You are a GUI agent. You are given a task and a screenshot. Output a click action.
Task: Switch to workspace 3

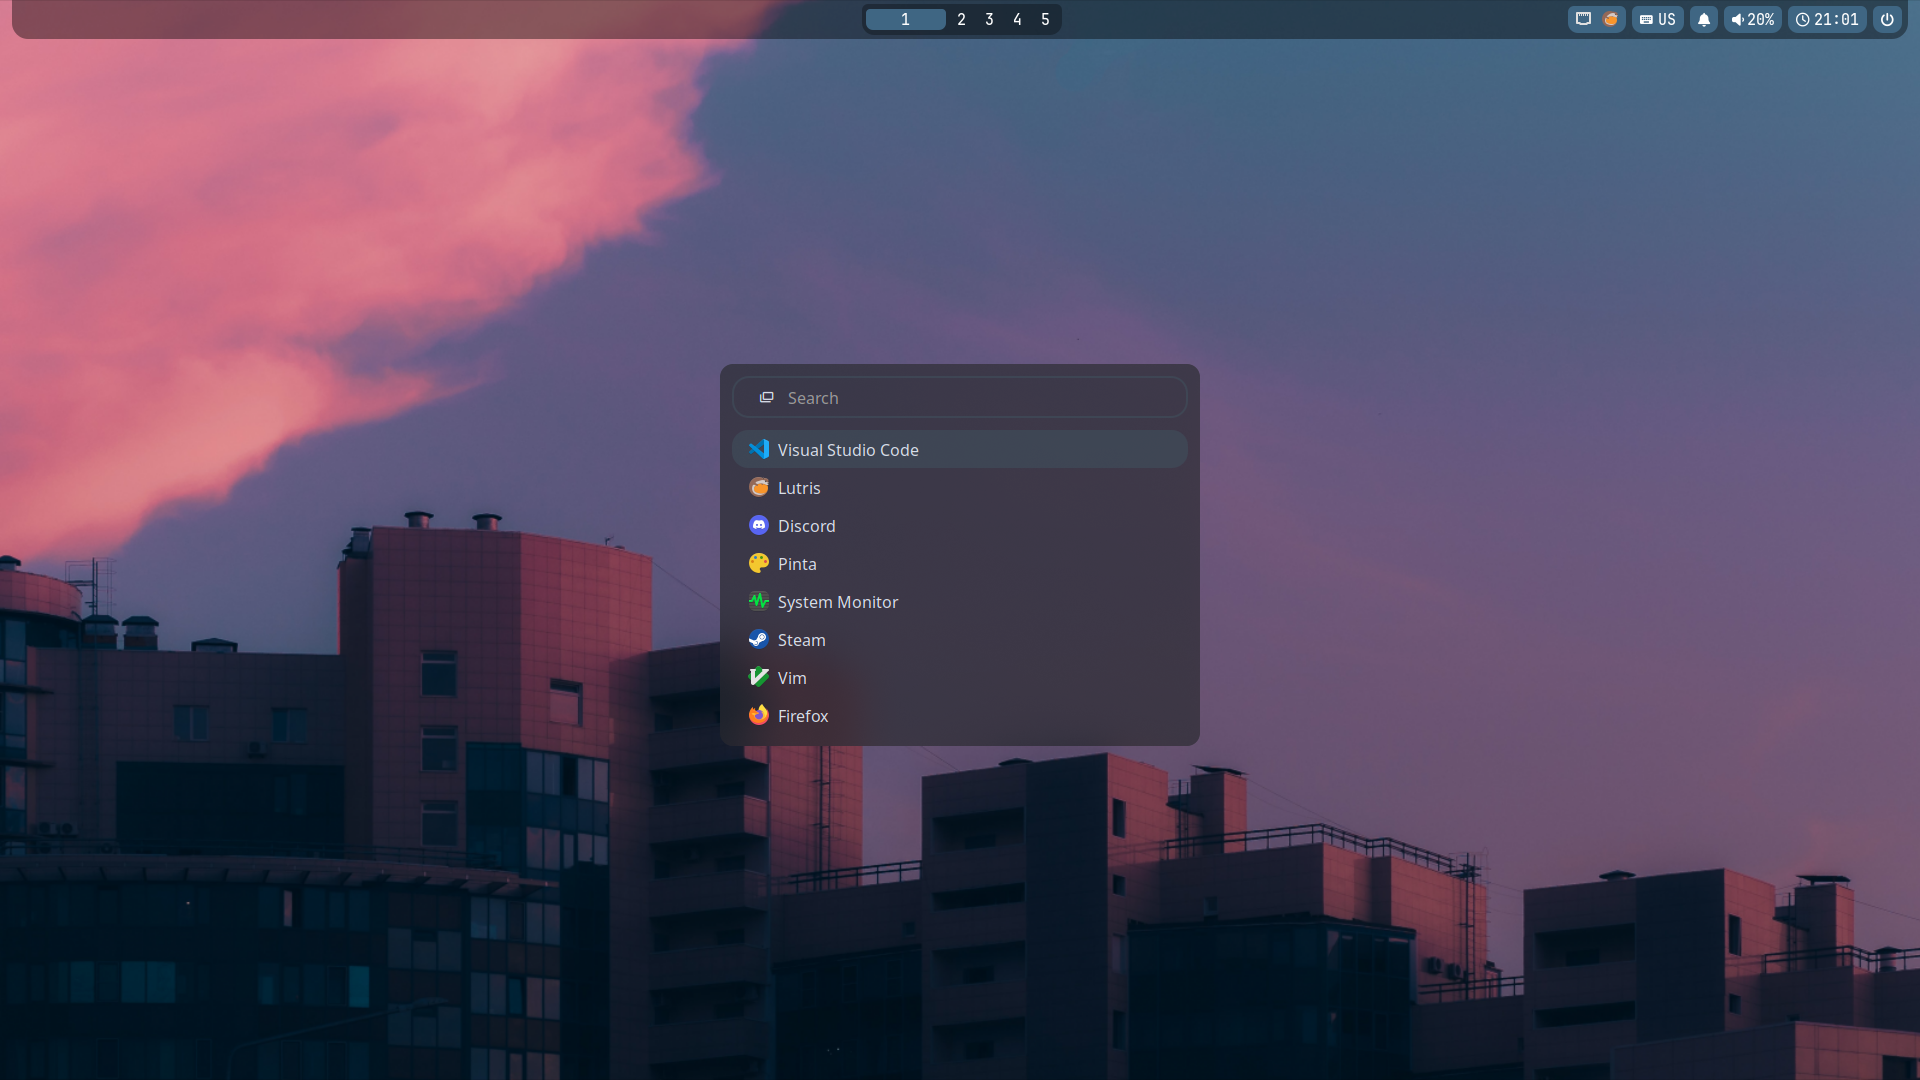point(989,19)
